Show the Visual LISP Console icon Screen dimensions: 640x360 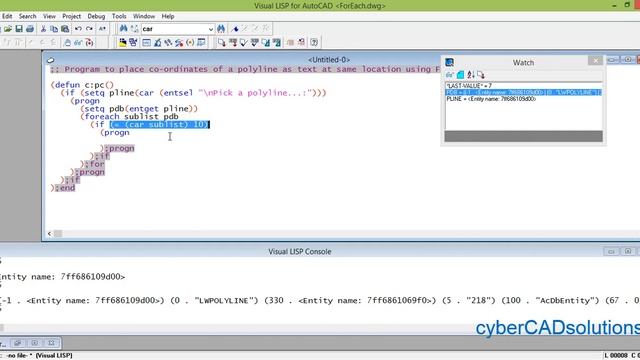[x=146, y=42]
